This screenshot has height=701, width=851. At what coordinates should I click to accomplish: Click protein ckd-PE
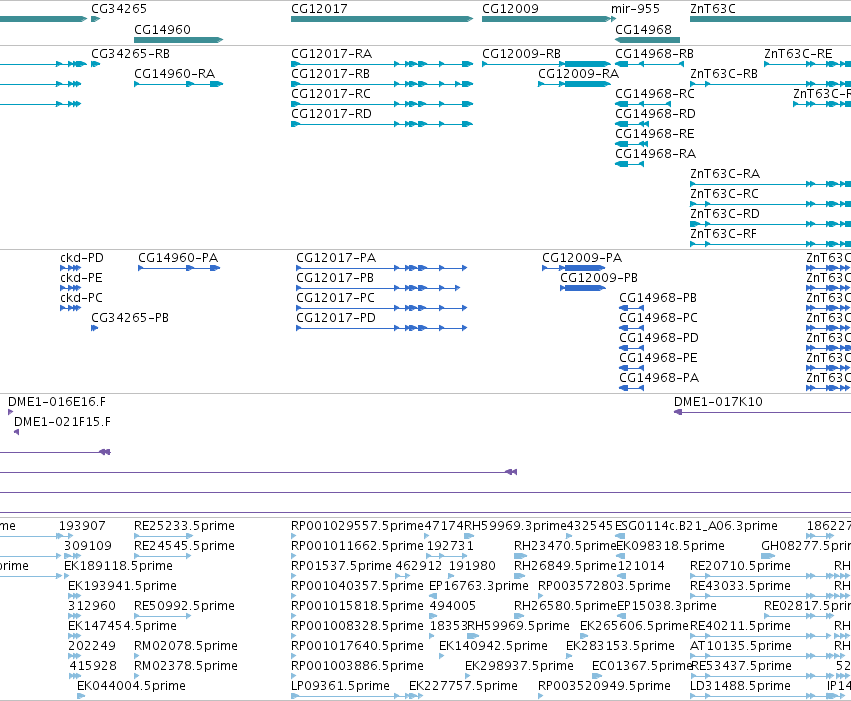(81, 278)
